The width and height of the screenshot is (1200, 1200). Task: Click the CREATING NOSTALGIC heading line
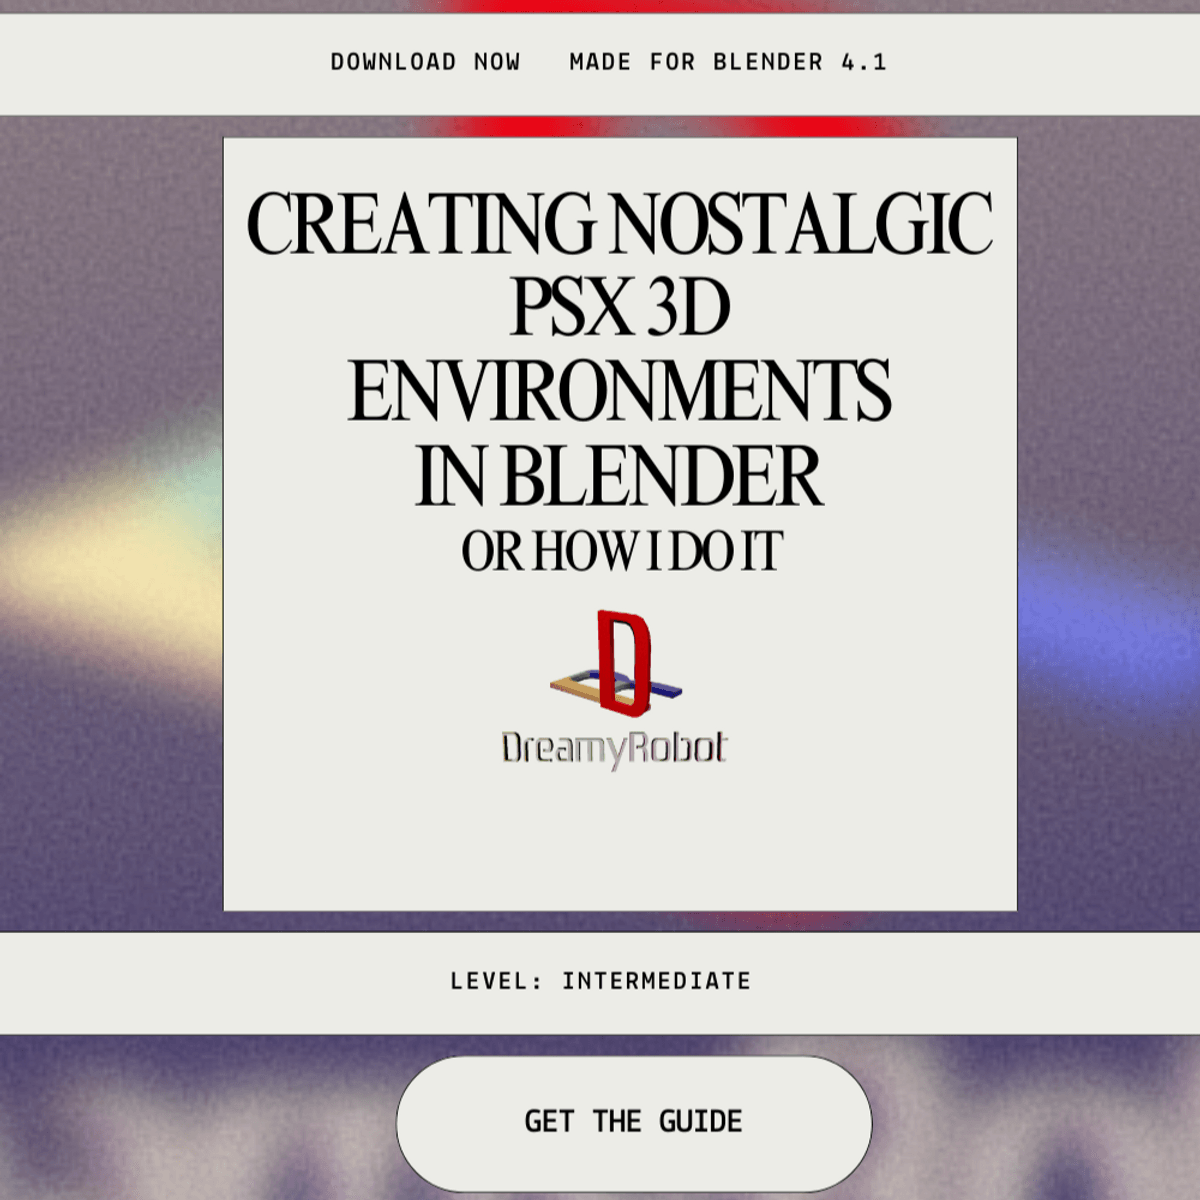(619, 224)
